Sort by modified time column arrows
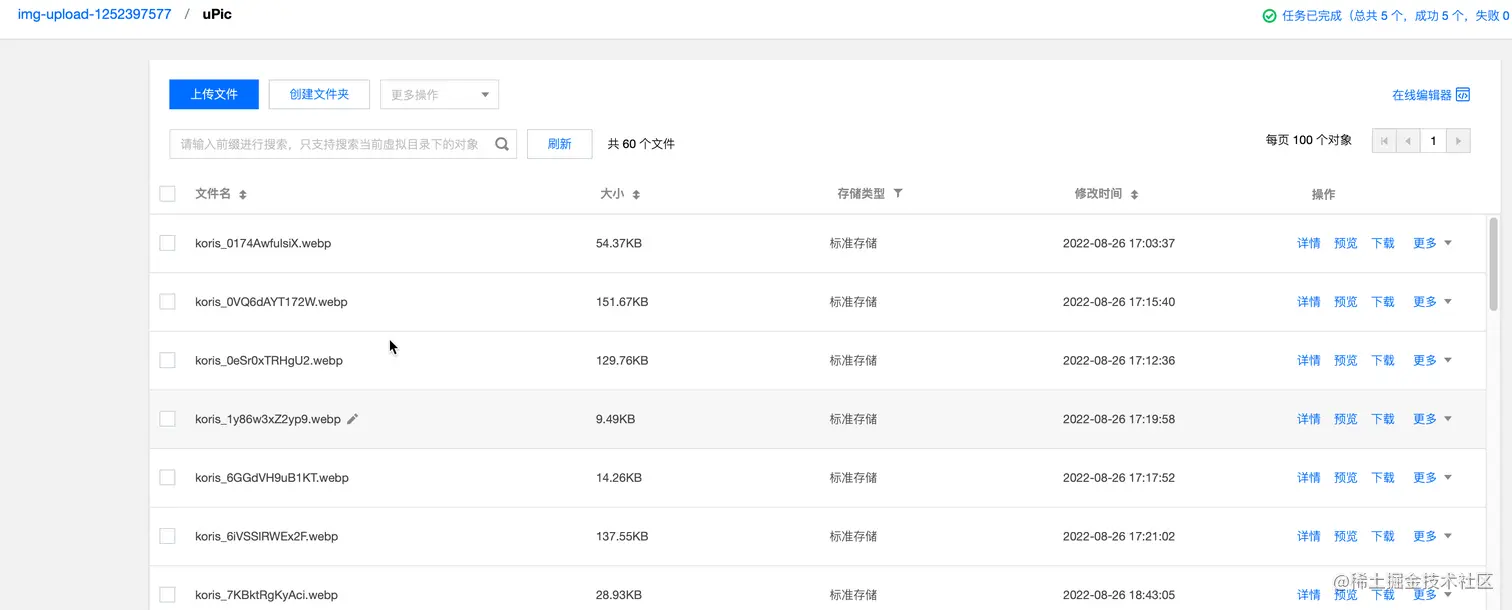The image size is (1512, 610). click(x=1134, y=194)
